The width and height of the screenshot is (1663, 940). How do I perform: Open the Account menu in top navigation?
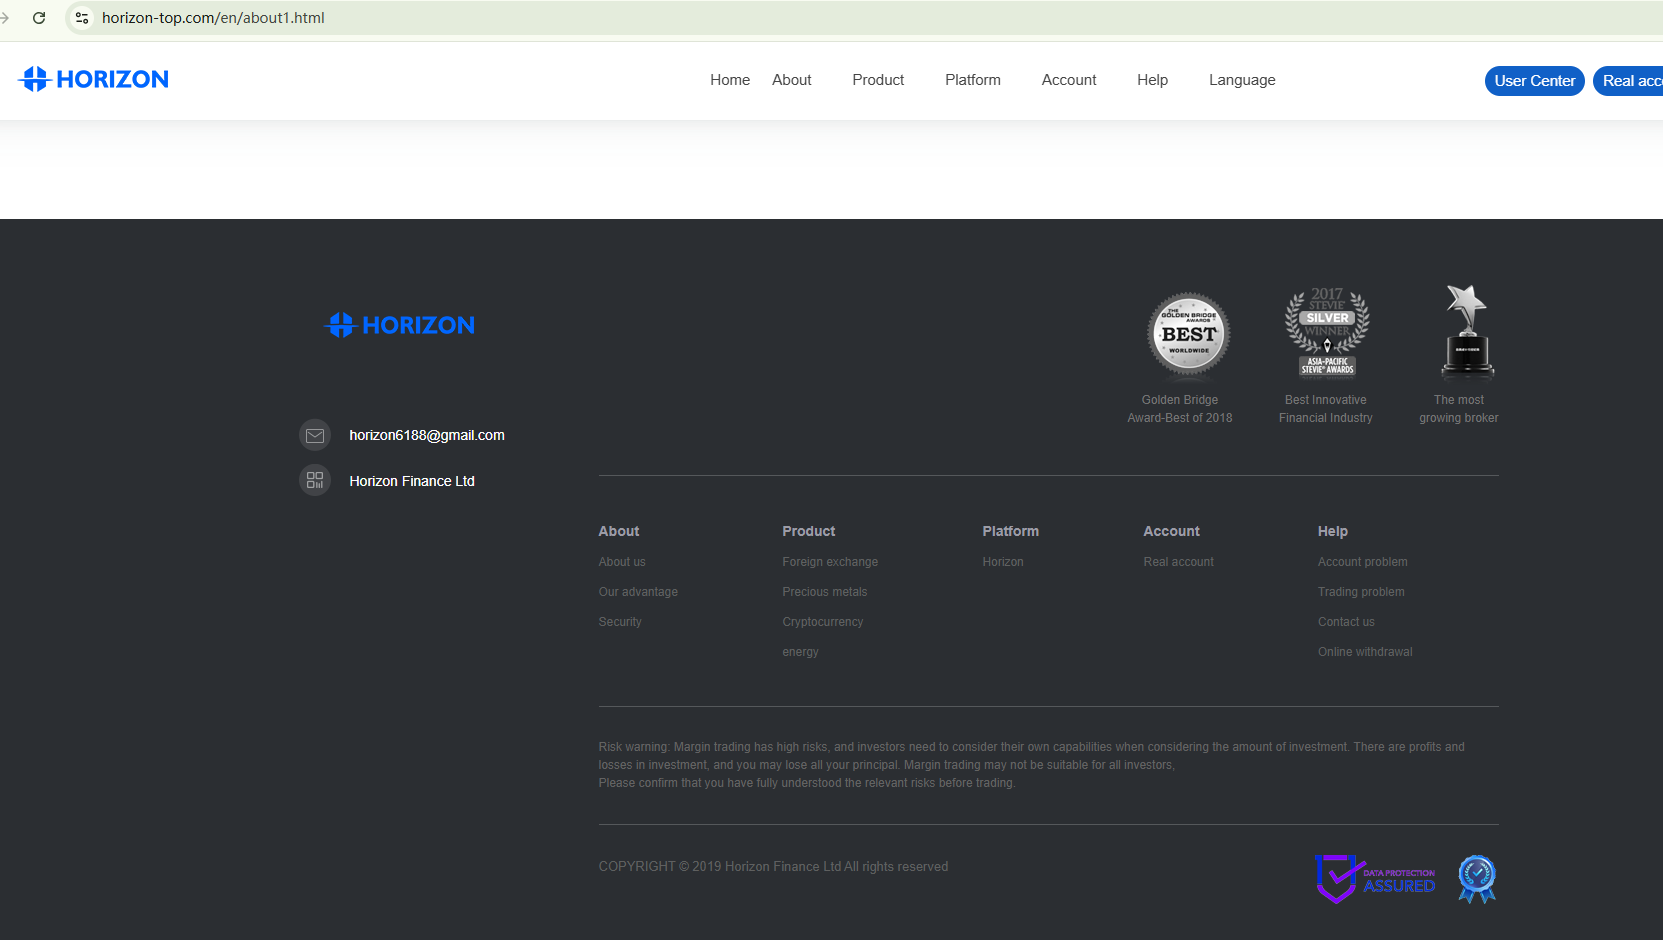[1069, 80]
